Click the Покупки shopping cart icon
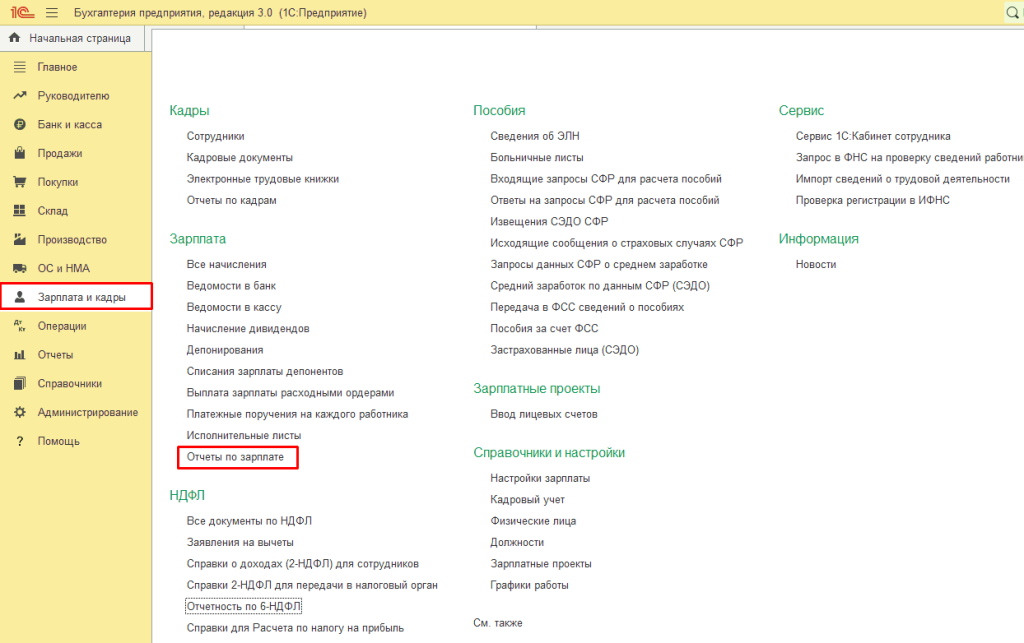 (18, 183)
